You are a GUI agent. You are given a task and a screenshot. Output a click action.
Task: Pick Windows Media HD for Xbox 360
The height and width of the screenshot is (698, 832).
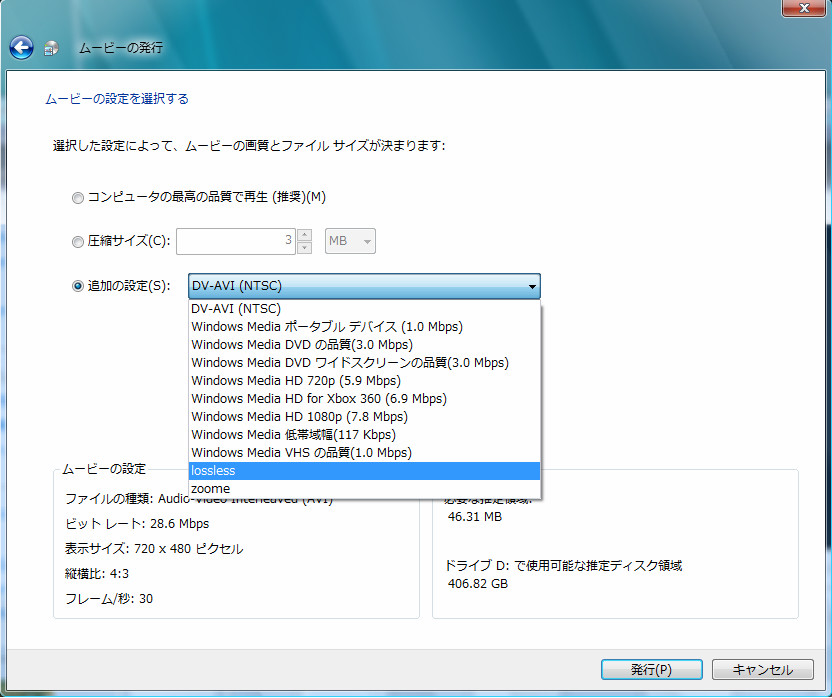(x=319, y=399)
